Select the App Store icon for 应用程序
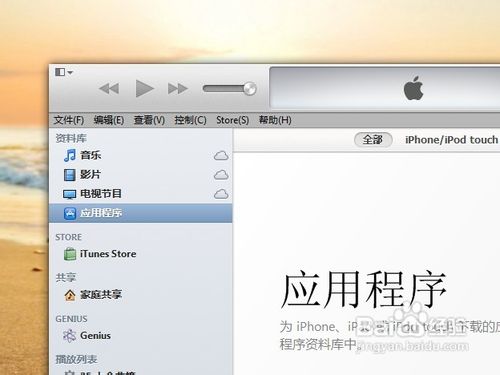The width and height of the screenshot is (500, 375). [70, 213]
